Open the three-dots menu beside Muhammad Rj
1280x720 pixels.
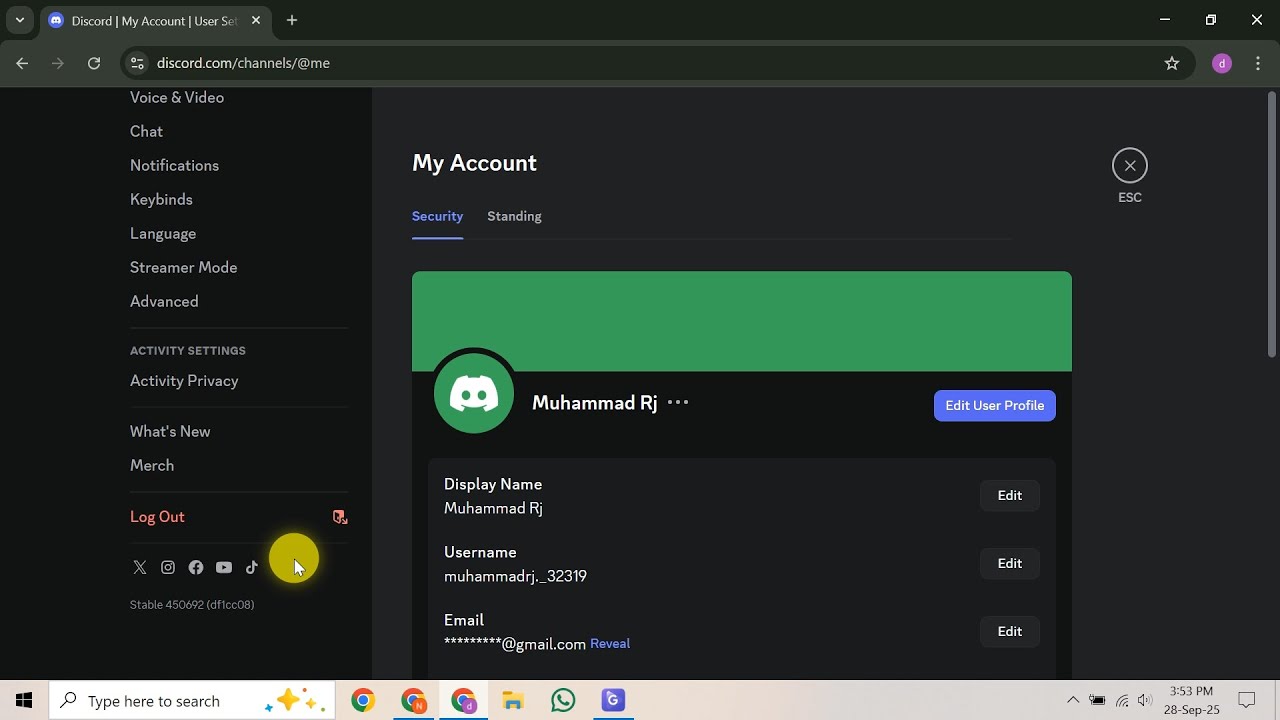(678, 402)
